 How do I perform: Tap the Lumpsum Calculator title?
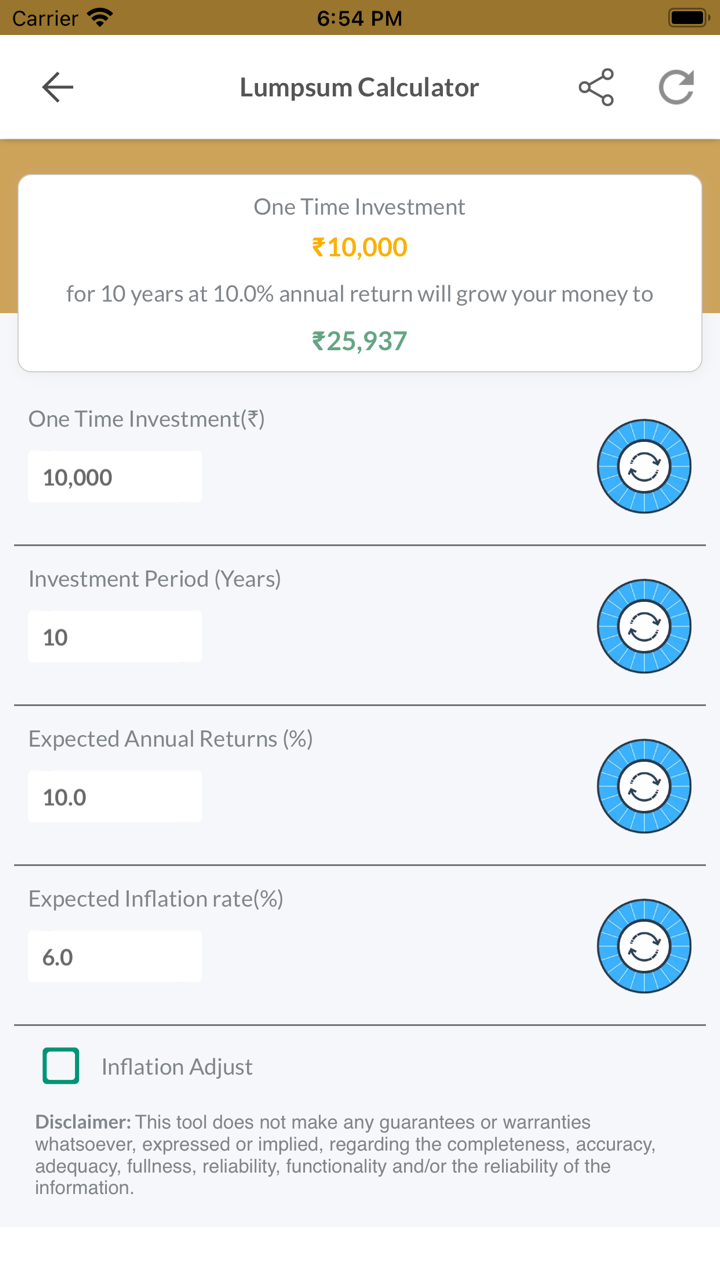coord(359,88)
